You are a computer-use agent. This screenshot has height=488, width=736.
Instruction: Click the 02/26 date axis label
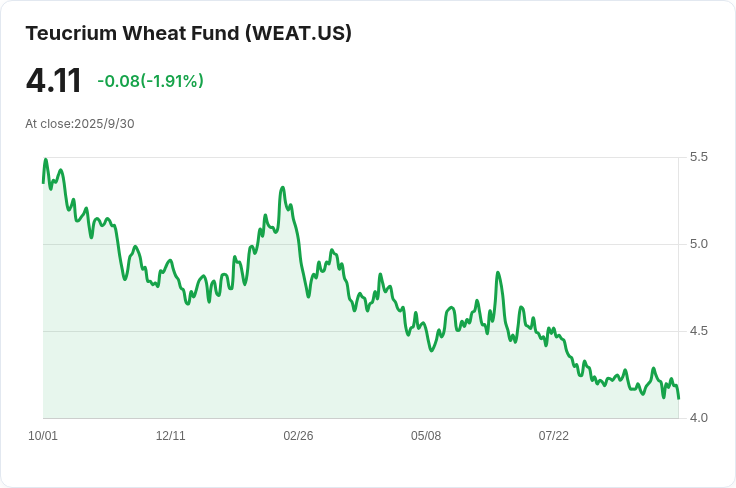pos(298,435)
